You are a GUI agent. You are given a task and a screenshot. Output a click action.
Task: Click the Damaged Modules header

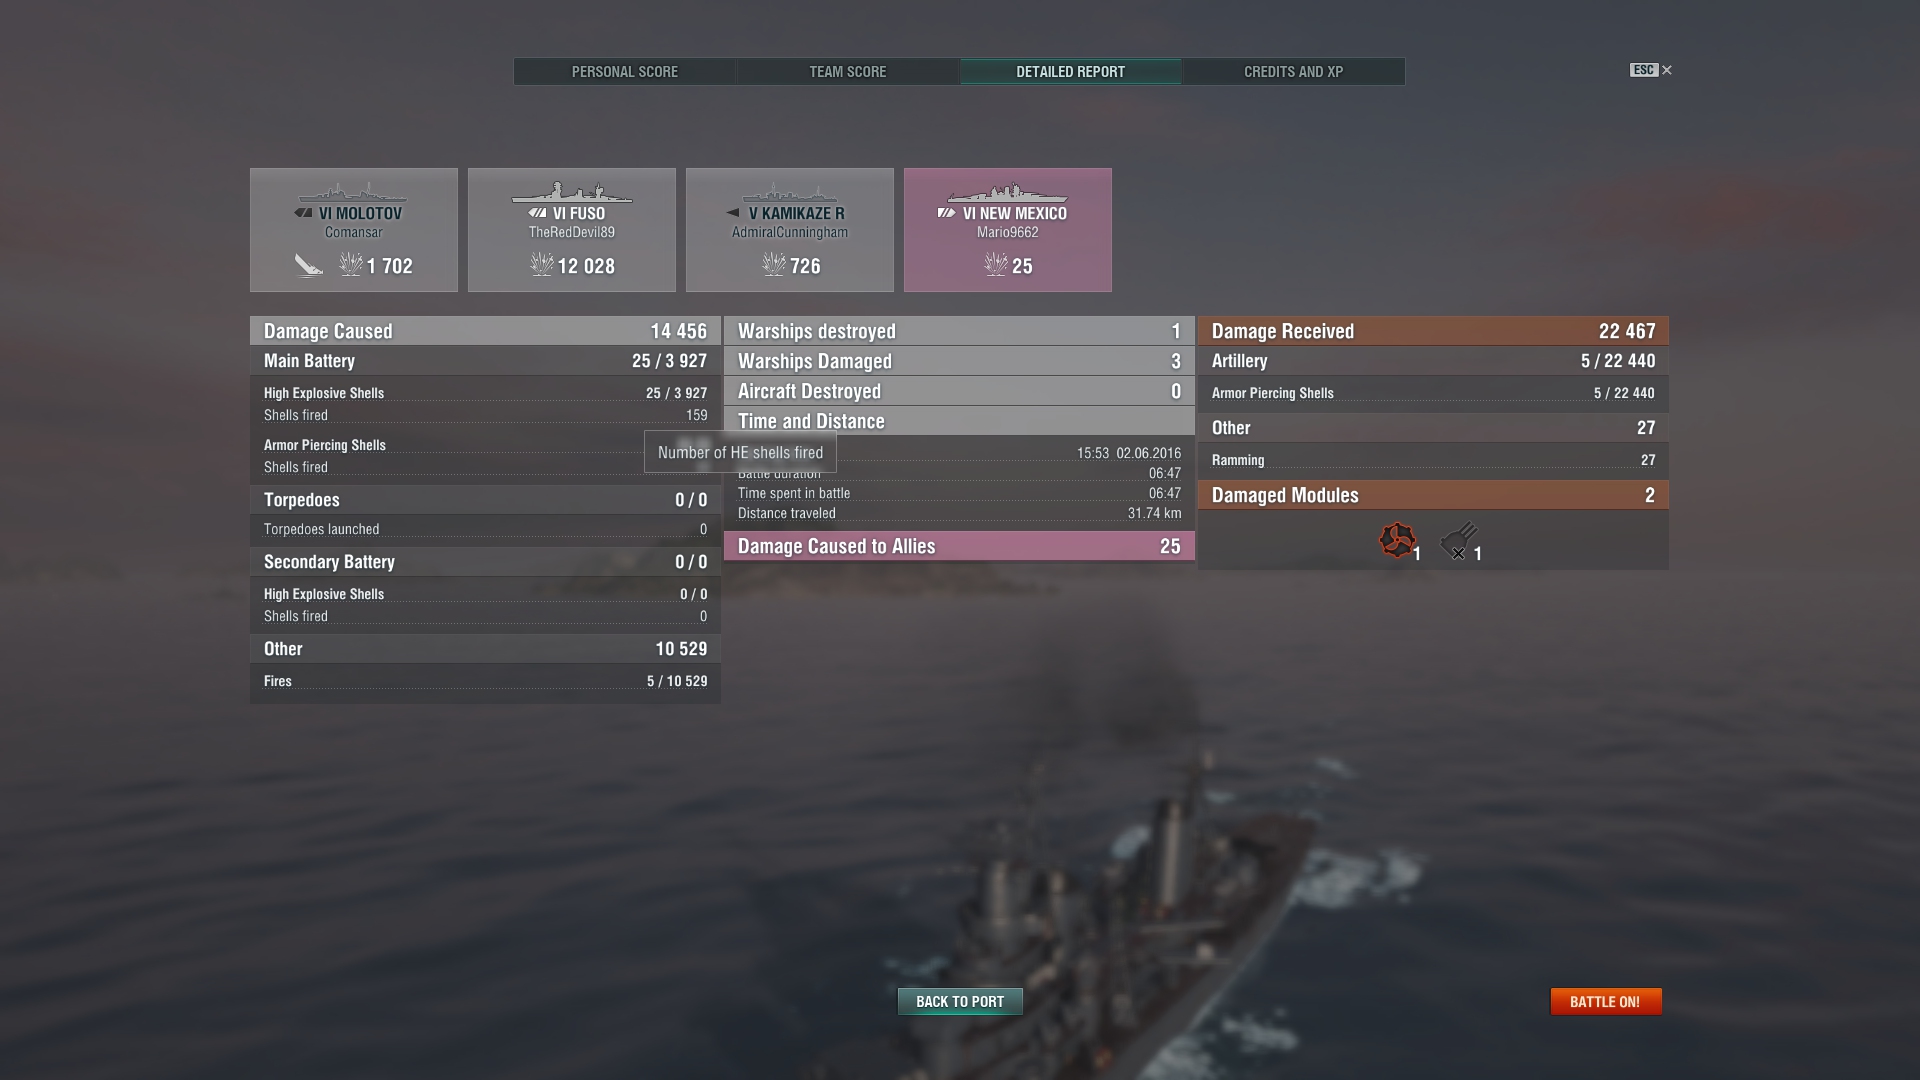(1433, 495)
